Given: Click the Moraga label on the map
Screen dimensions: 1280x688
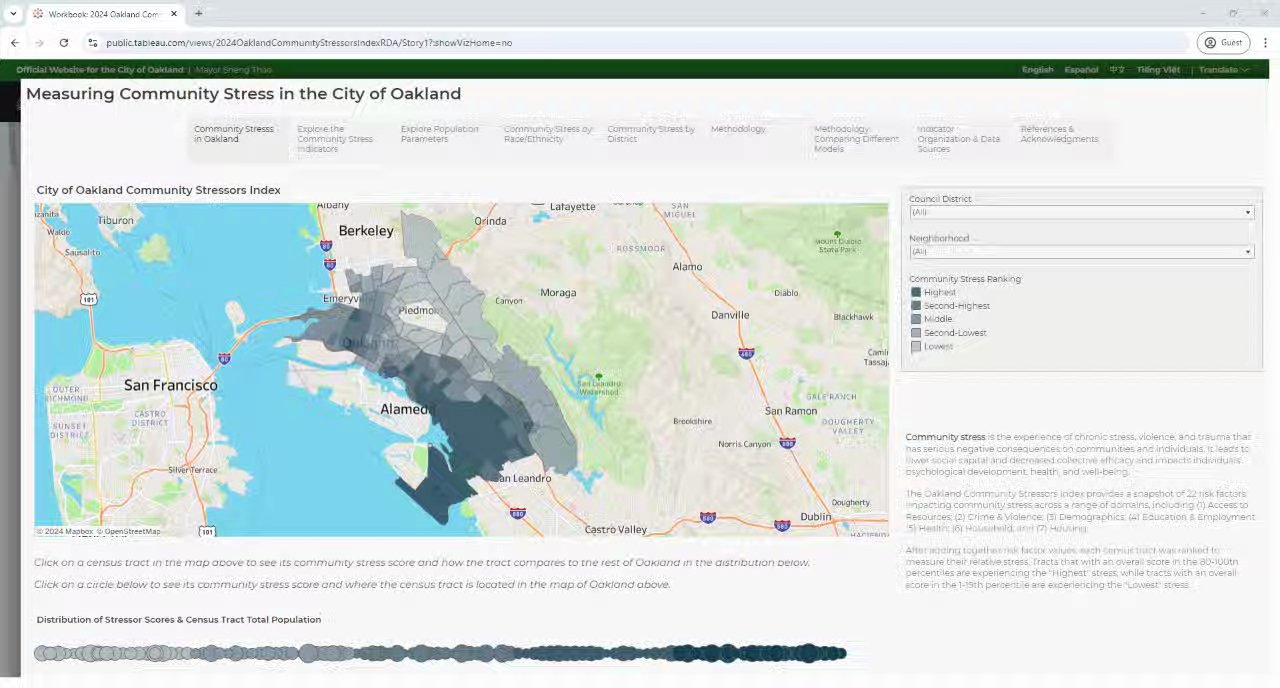Looking at the screenshot, I should (558, 293).
